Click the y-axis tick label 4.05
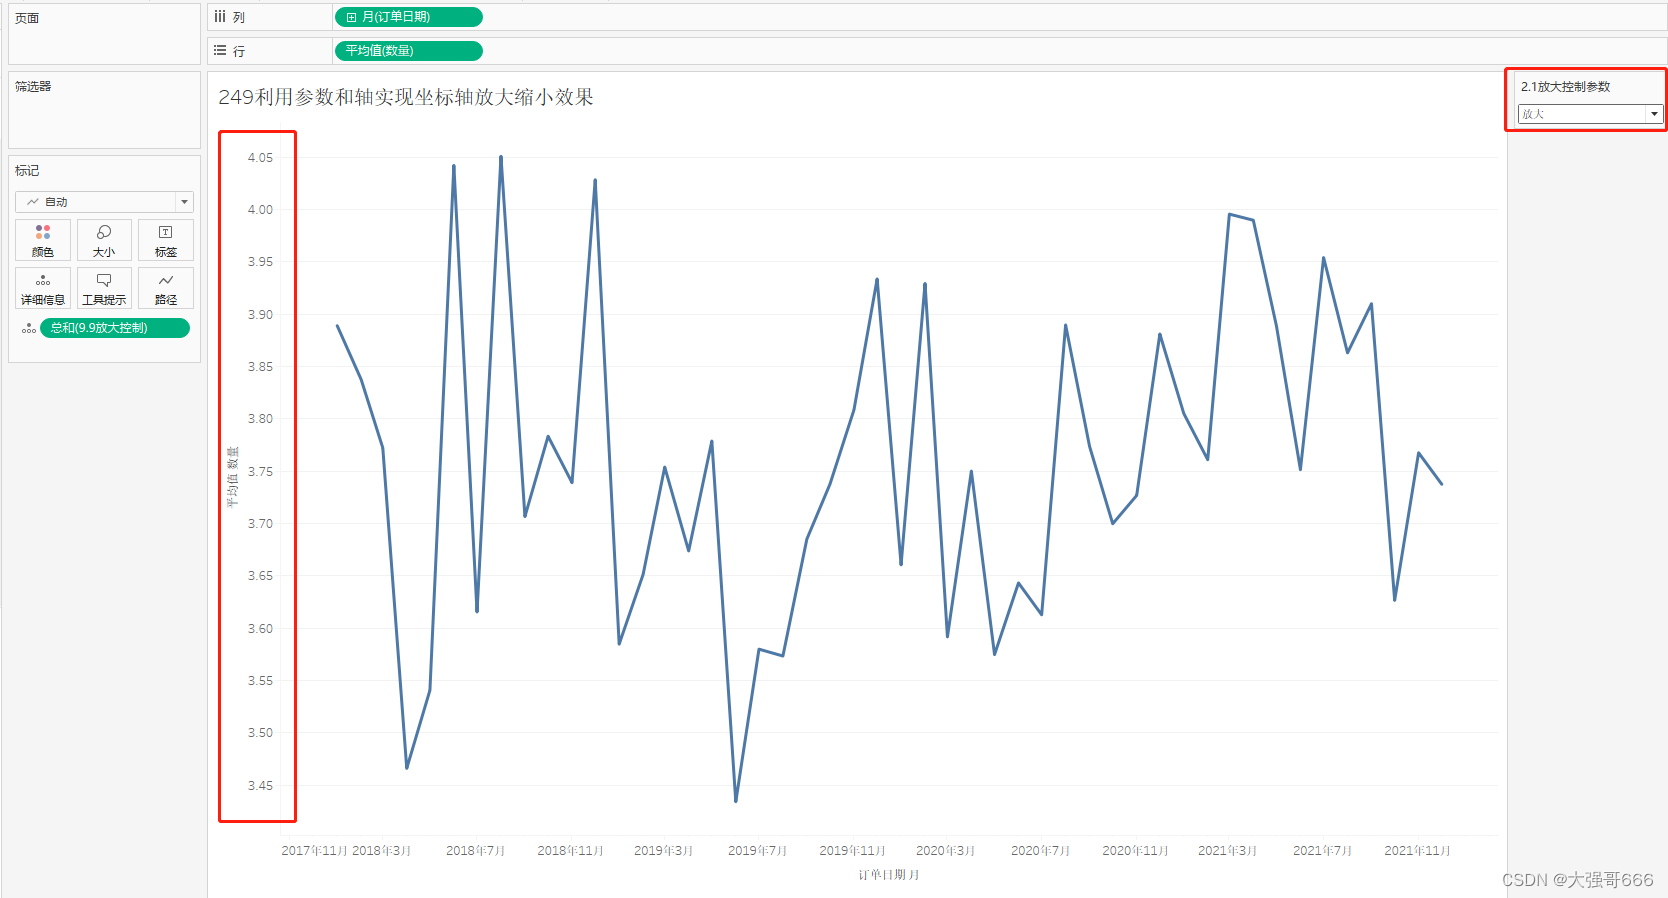Screen dimensions: 1668x898 (x=260, y=157)
